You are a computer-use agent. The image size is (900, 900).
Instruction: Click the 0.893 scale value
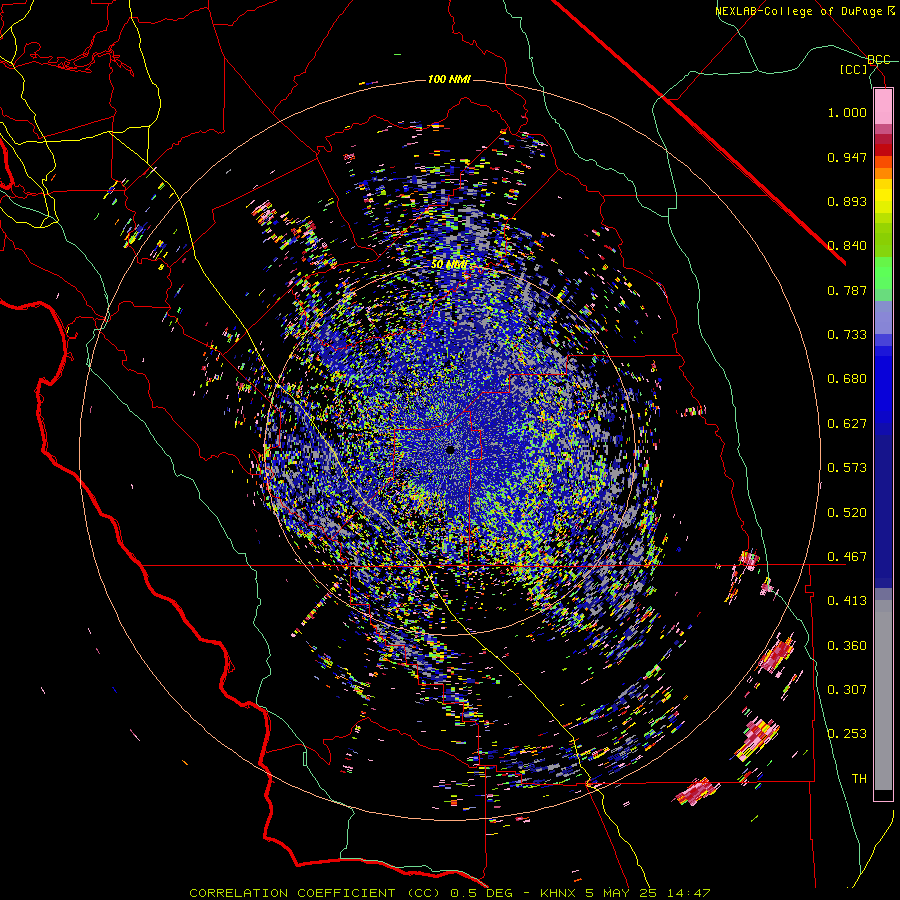point(847,201)
